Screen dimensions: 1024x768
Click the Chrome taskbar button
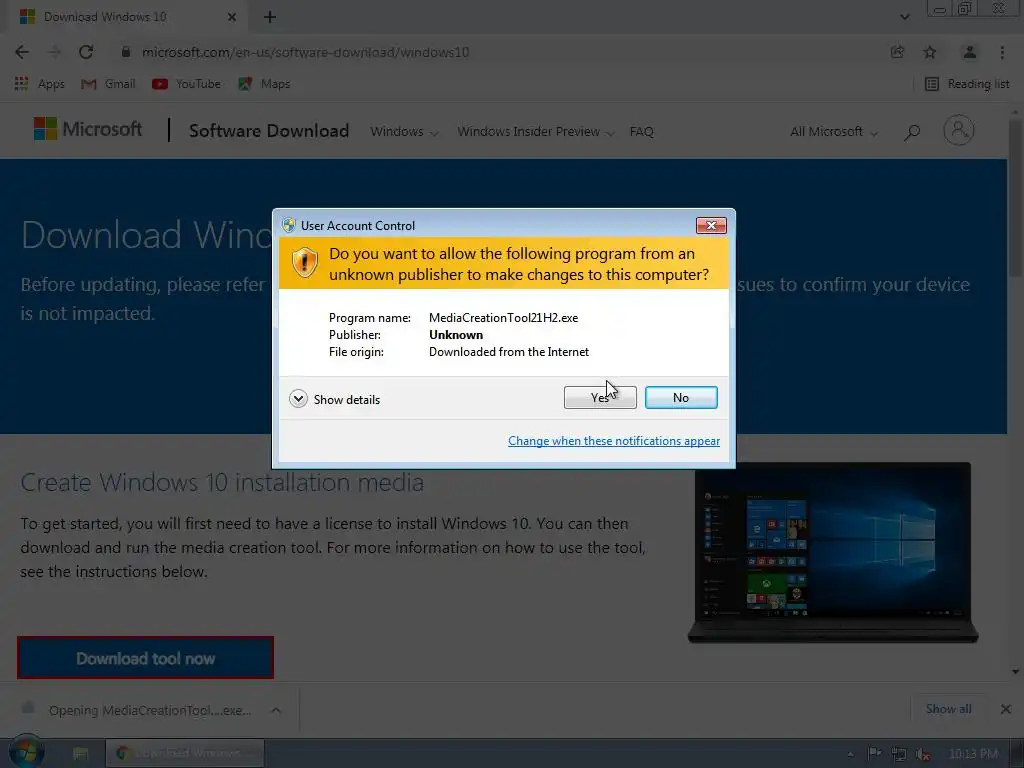pos(185,753)
